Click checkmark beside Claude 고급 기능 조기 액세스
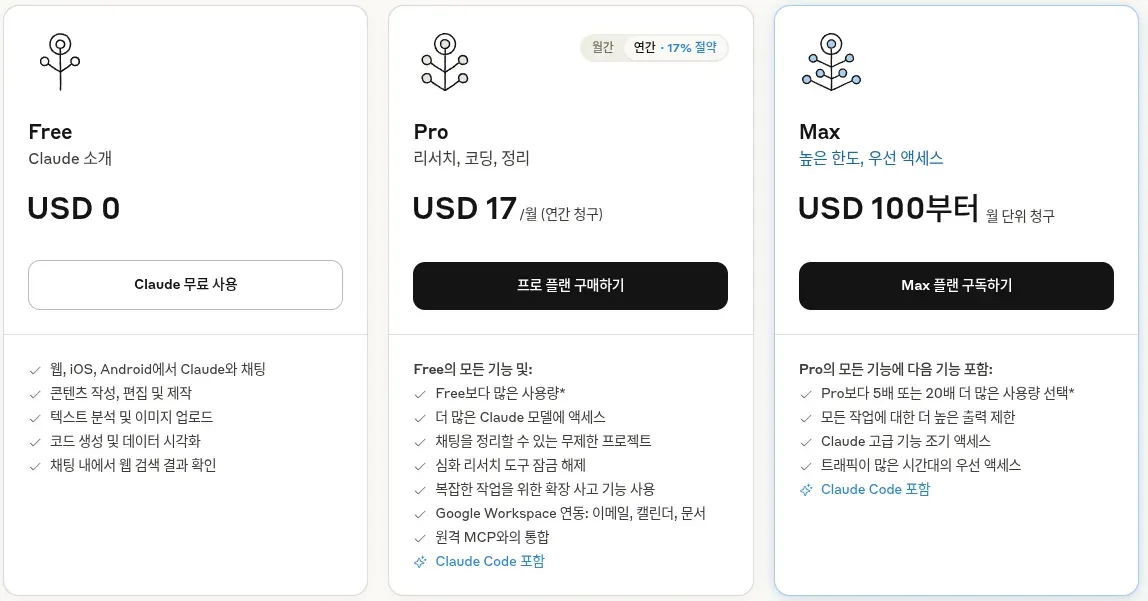 click(x=806, y=442)
